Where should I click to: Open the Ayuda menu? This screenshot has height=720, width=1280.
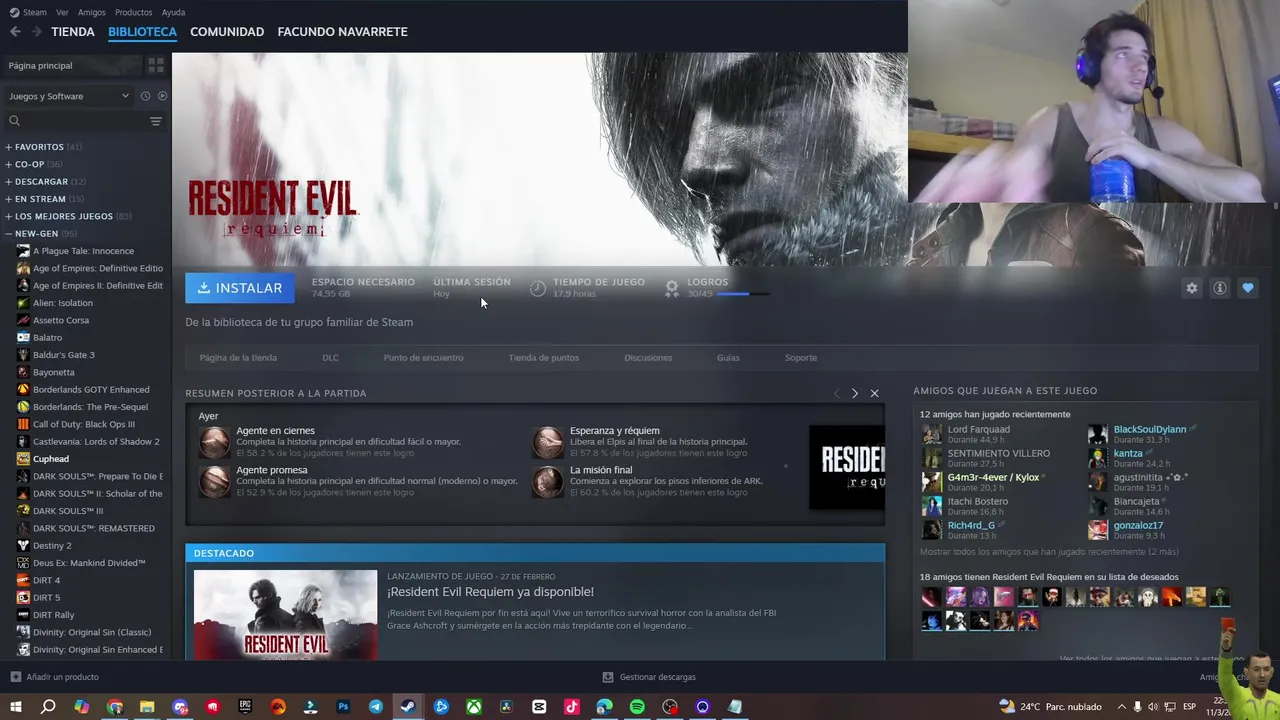click(x=173, y=12)
